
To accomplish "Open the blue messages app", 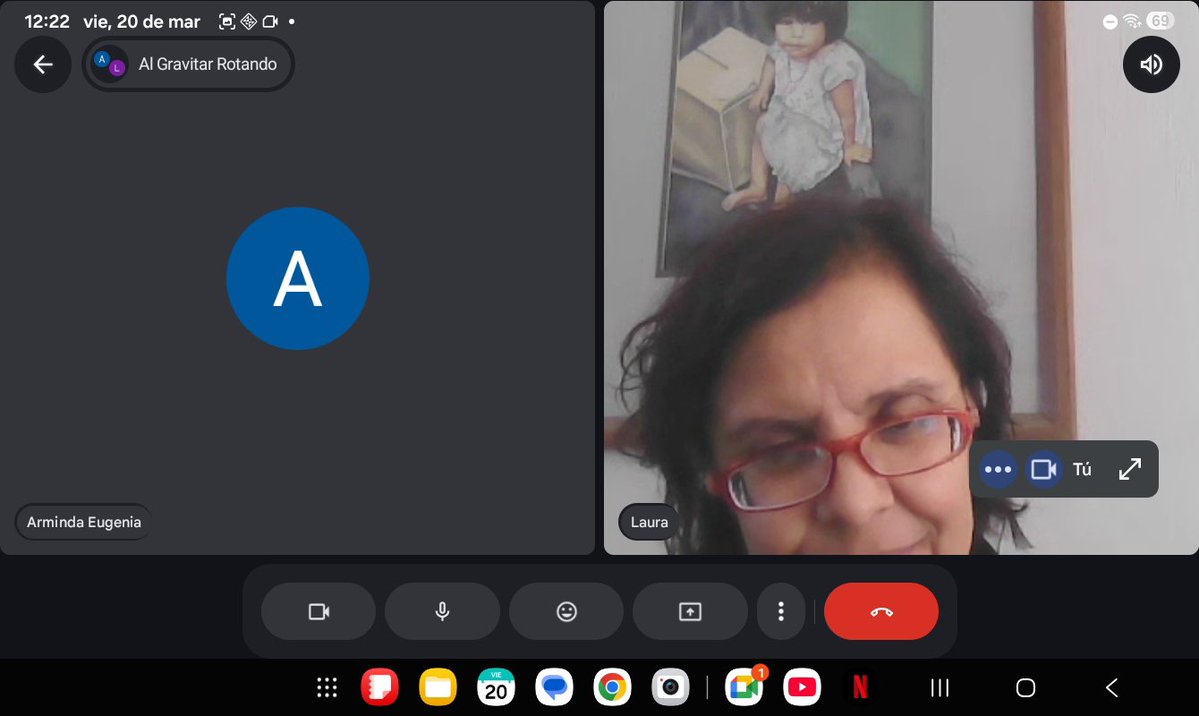I will pyautogui.click(x=554, y=687).
